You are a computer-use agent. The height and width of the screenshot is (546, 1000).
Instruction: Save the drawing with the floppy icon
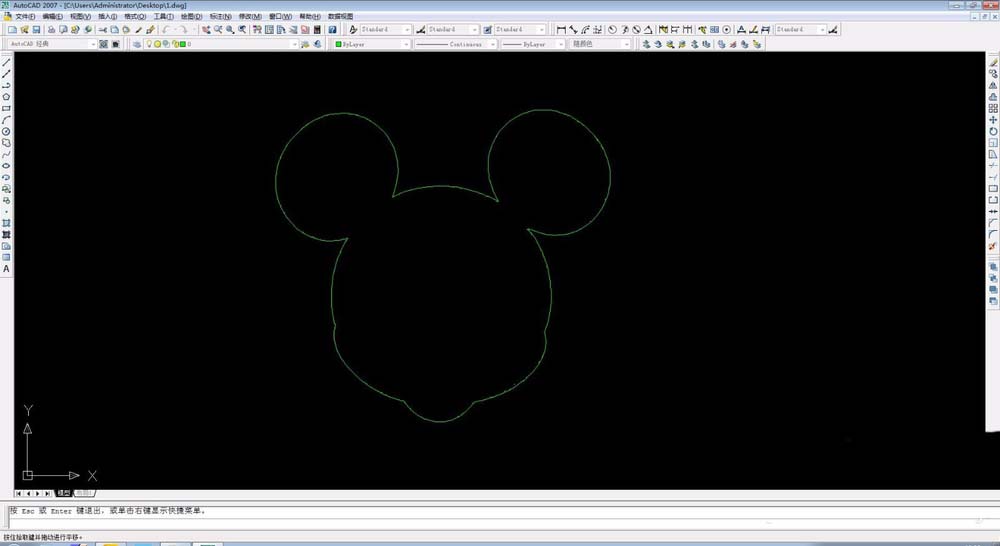(x=36, y=30)
